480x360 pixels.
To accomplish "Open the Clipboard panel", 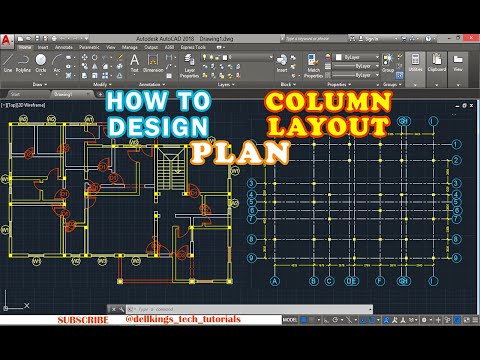I will pos(437,69).
